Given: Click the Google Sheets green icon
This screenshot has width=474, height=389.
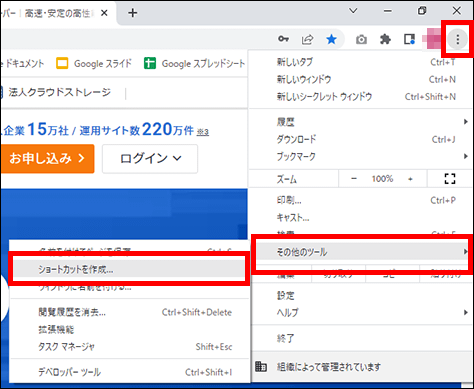Looking at the screenshot, I should tap(150, 63).
